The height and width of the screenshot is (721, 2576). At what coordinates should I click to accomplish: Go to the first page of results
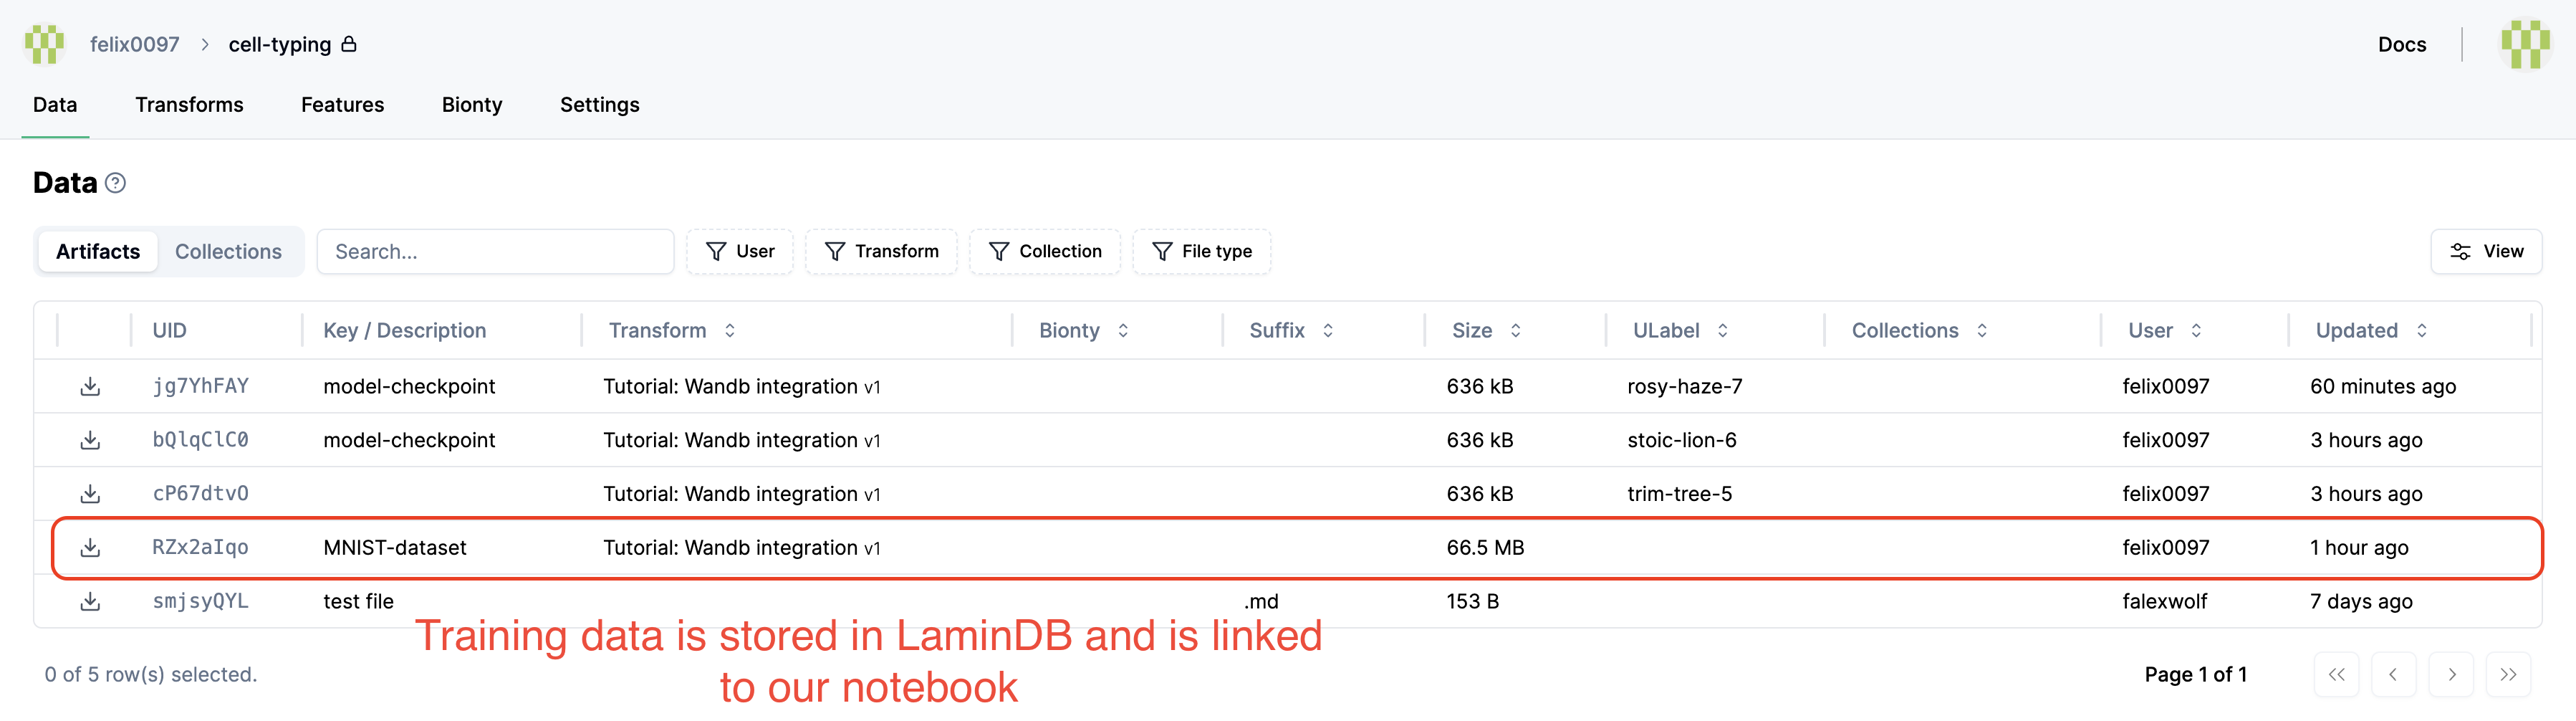point(2336,675)
